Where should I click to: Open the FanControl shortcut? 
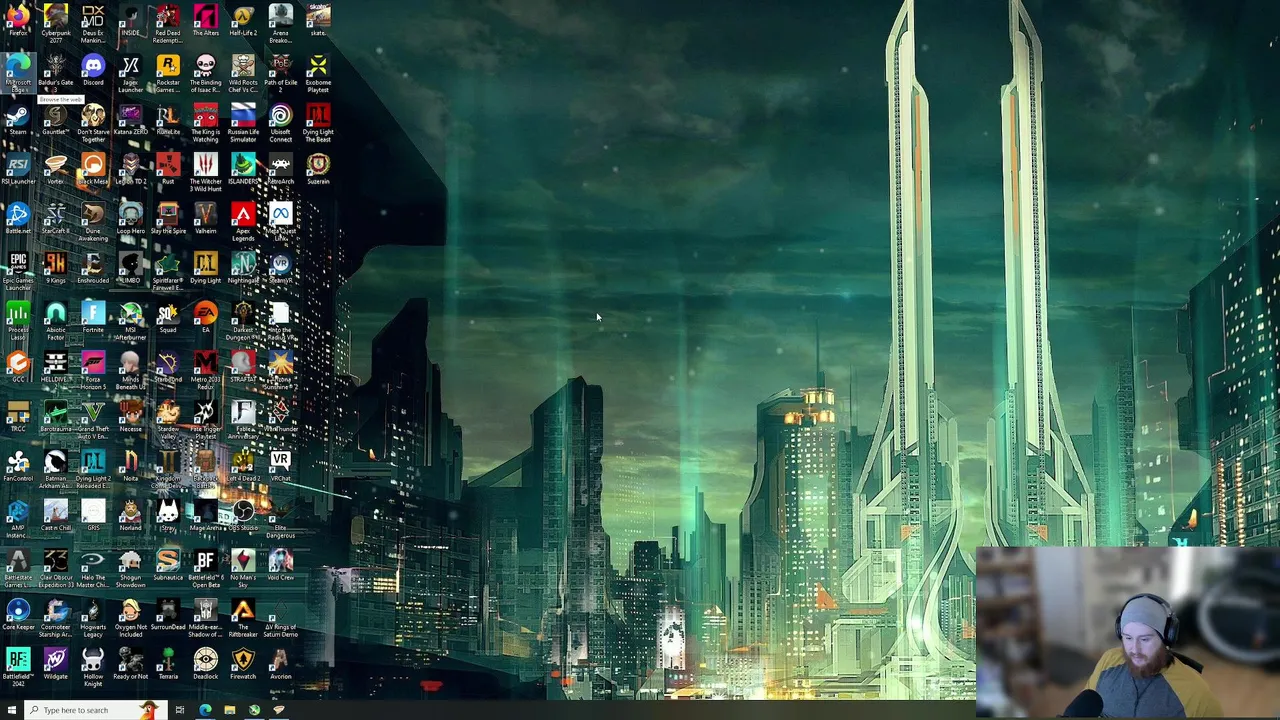click(x=18, y=467)
